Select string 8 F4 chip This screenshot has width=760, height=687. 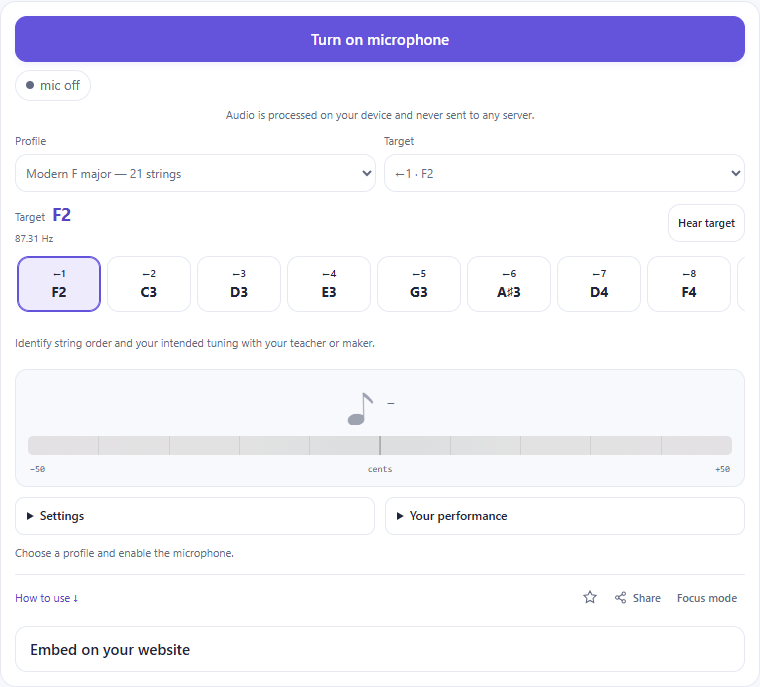point(689,284)
